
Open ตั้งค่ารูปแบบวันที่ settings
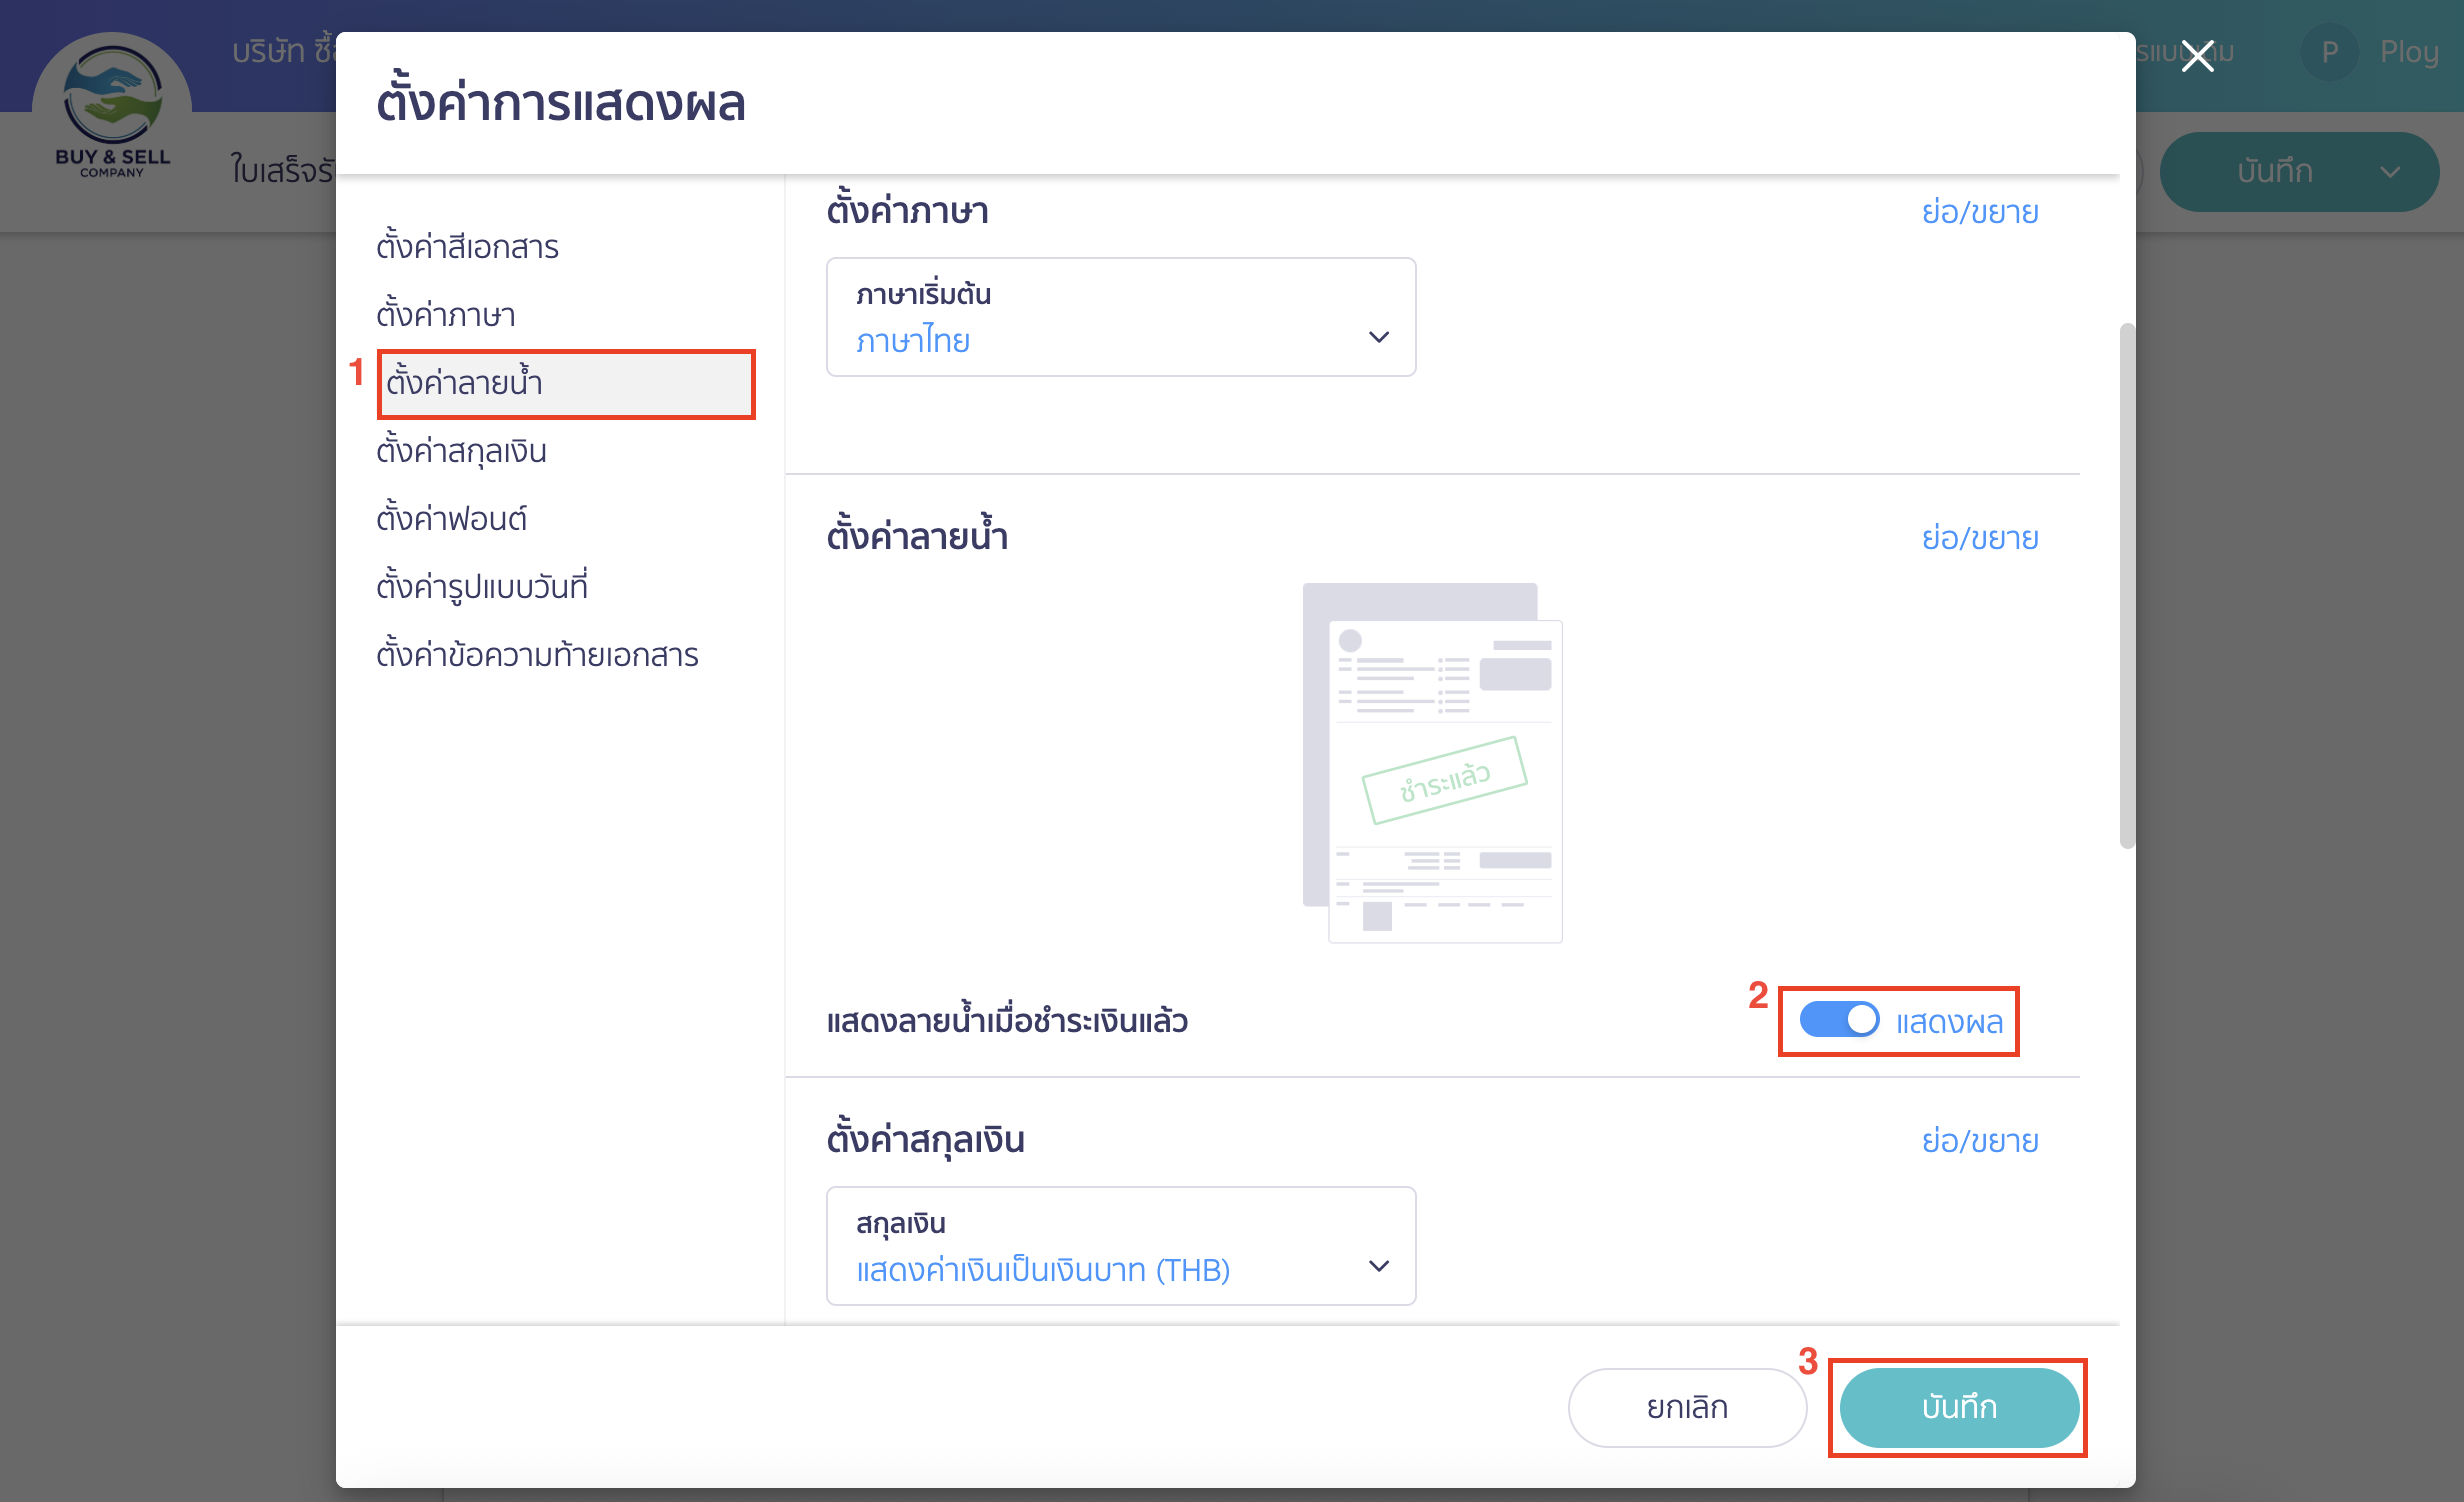click(x=483, y=586)
